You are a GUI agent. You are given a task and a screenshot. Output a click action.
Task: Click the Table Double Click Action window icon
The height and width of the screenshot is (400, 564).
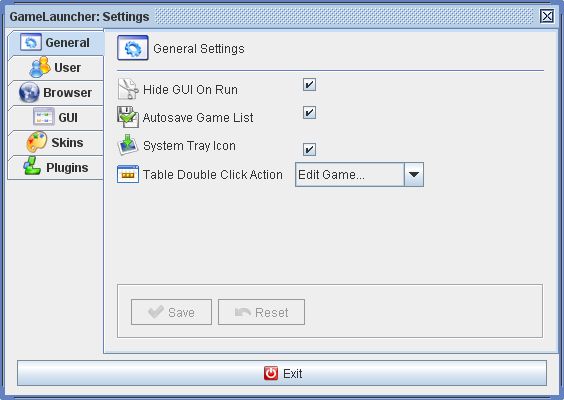tap(128, 174)
